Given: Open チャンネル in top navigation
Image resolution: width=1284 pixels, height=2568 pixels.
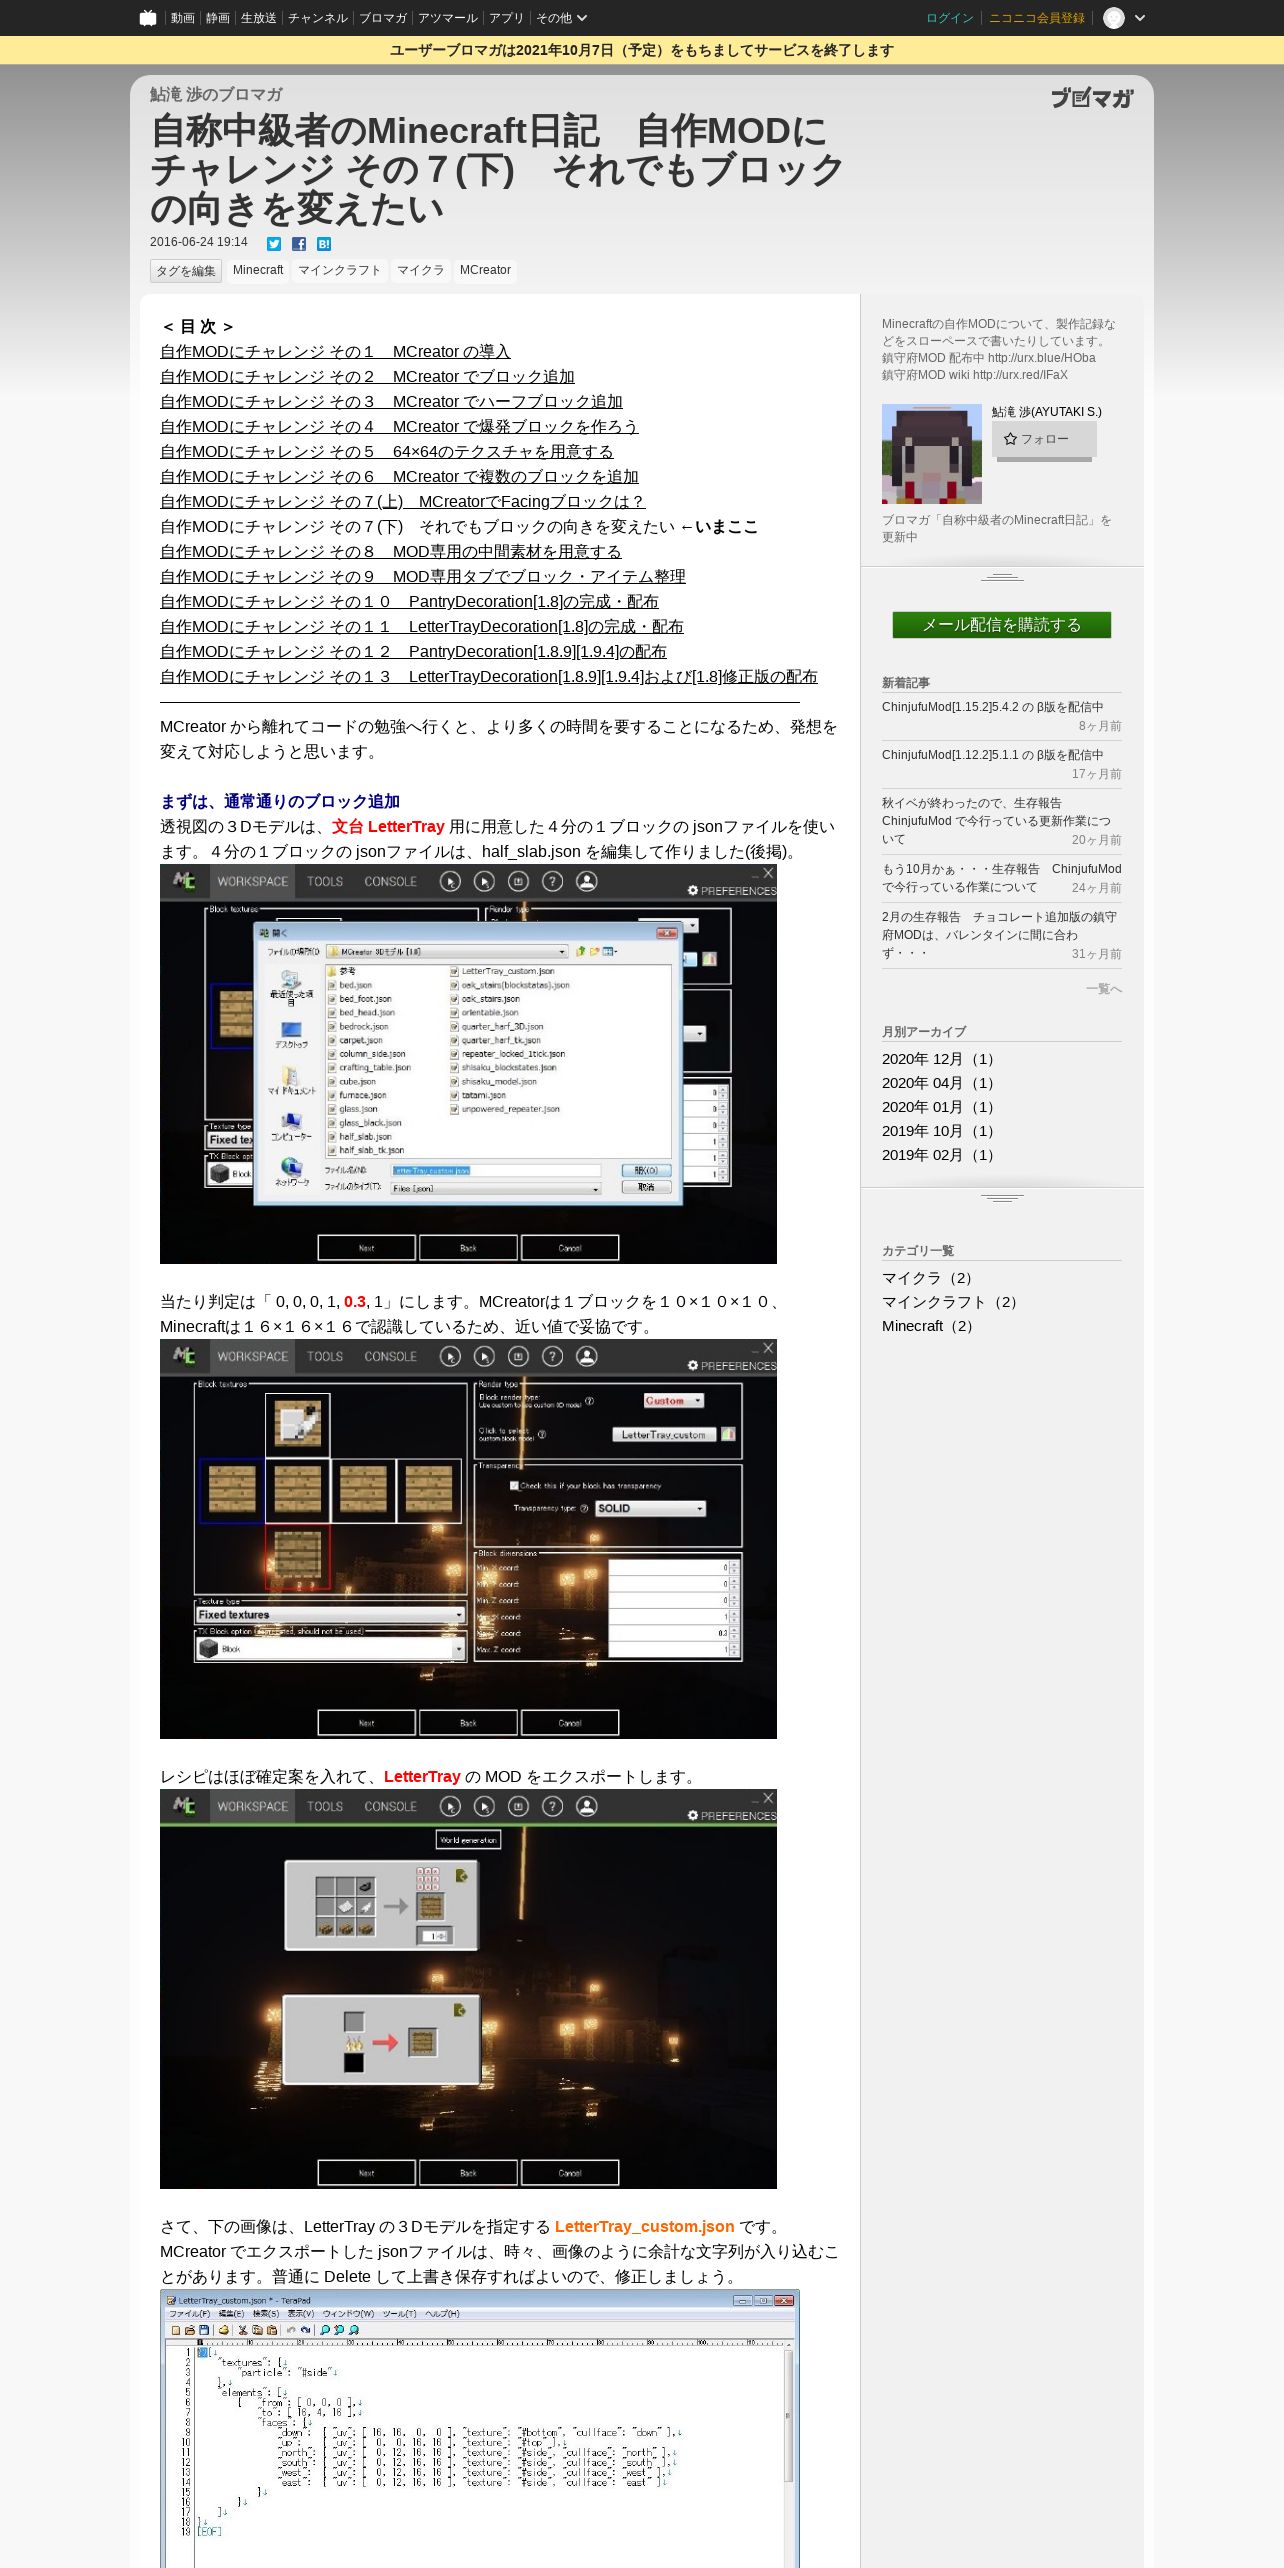Looking at the screenshot, I should pos(318,18).
